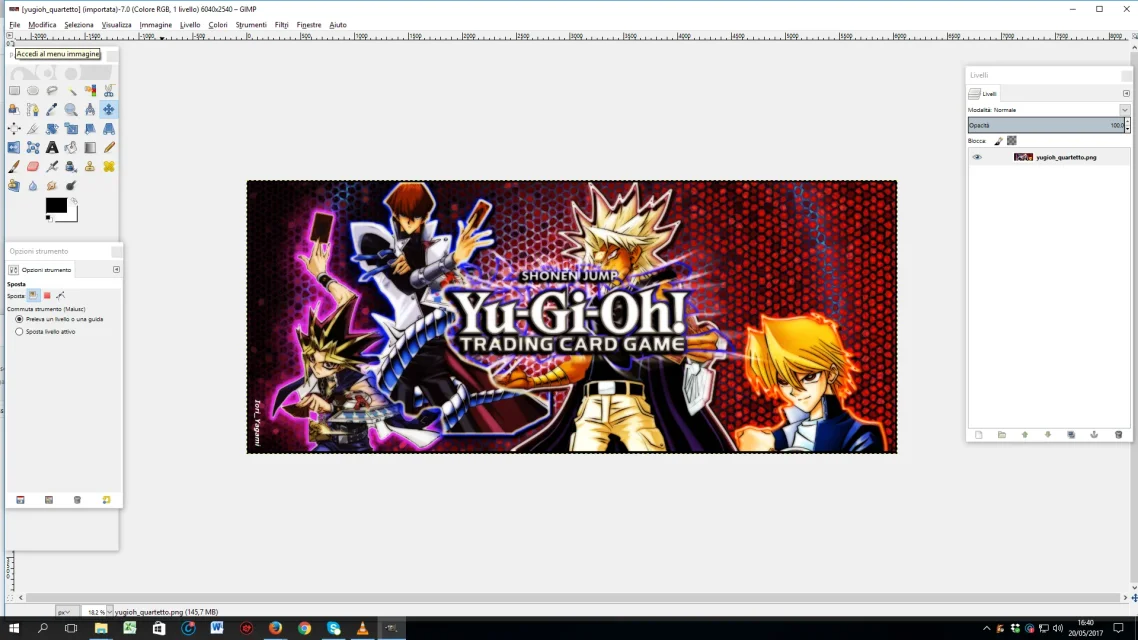Collapse the Livelli tab panel arrow
The width and height of the screenshot is (1138, 640).
tap(1126, 93)
